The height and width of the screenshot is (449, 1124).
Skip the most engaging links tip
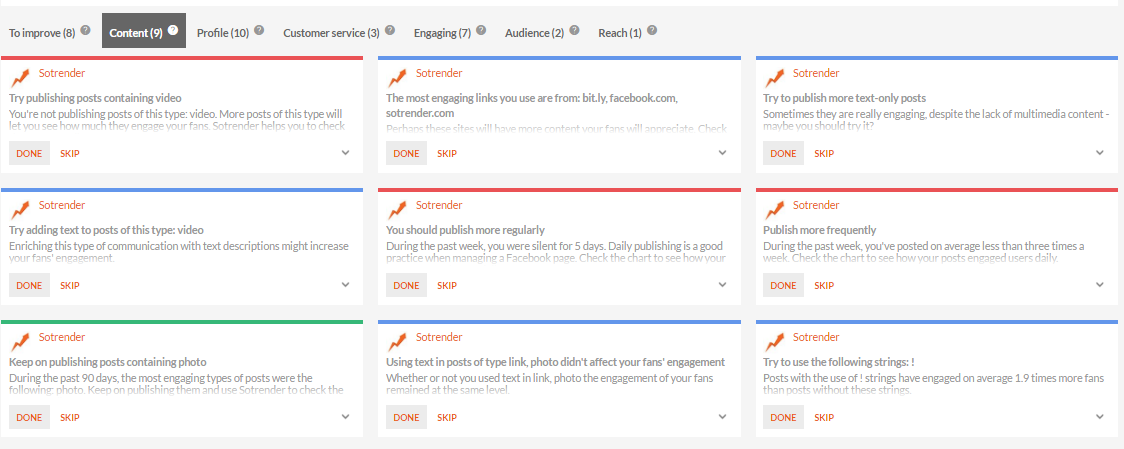446,153
